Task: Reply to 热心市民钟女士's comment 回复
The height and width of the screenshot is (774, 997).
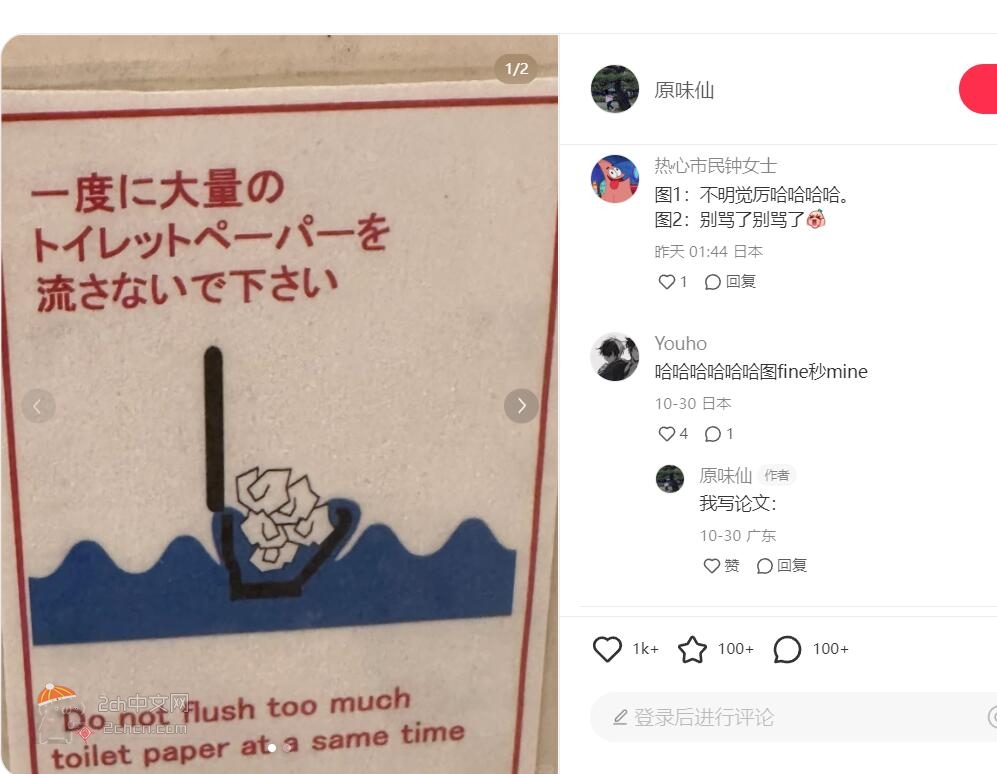Action: [730, 282]
